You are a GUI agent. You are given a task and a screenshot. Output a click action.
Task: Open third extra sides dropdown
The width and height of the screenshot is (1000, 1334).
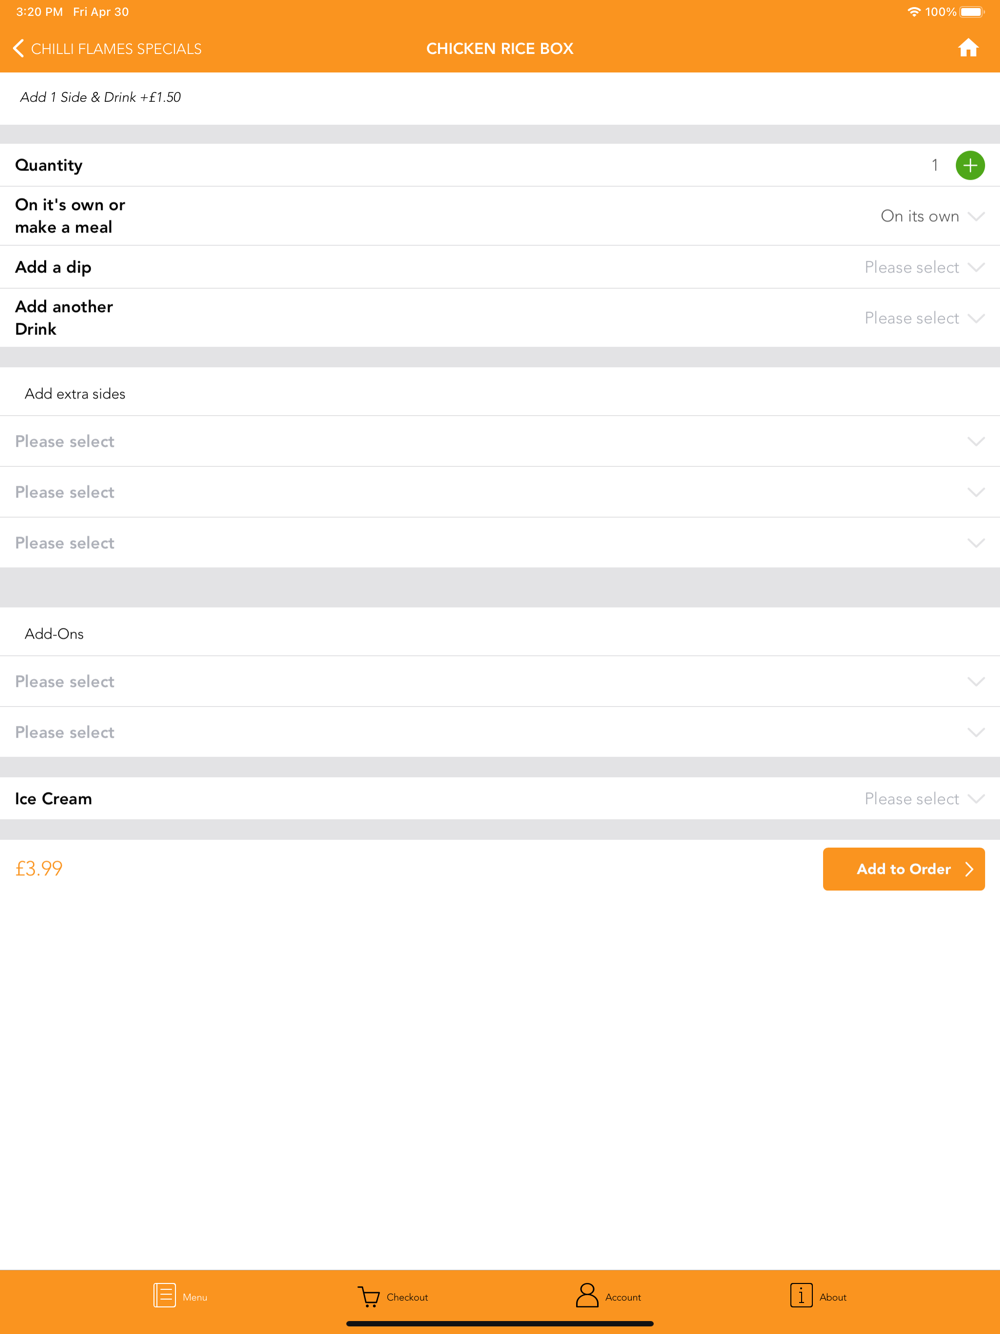click(x=500, y=543)
